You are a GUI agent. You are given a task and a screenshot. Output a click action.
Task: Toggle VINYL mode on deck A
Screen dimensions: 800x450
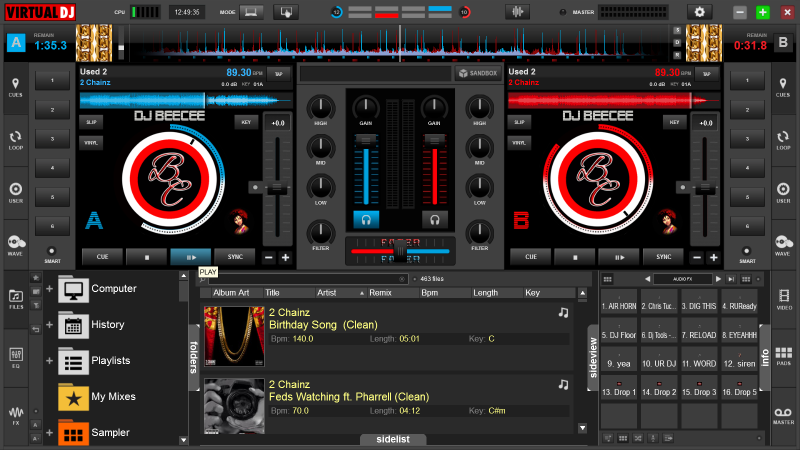tap(91, 143)
